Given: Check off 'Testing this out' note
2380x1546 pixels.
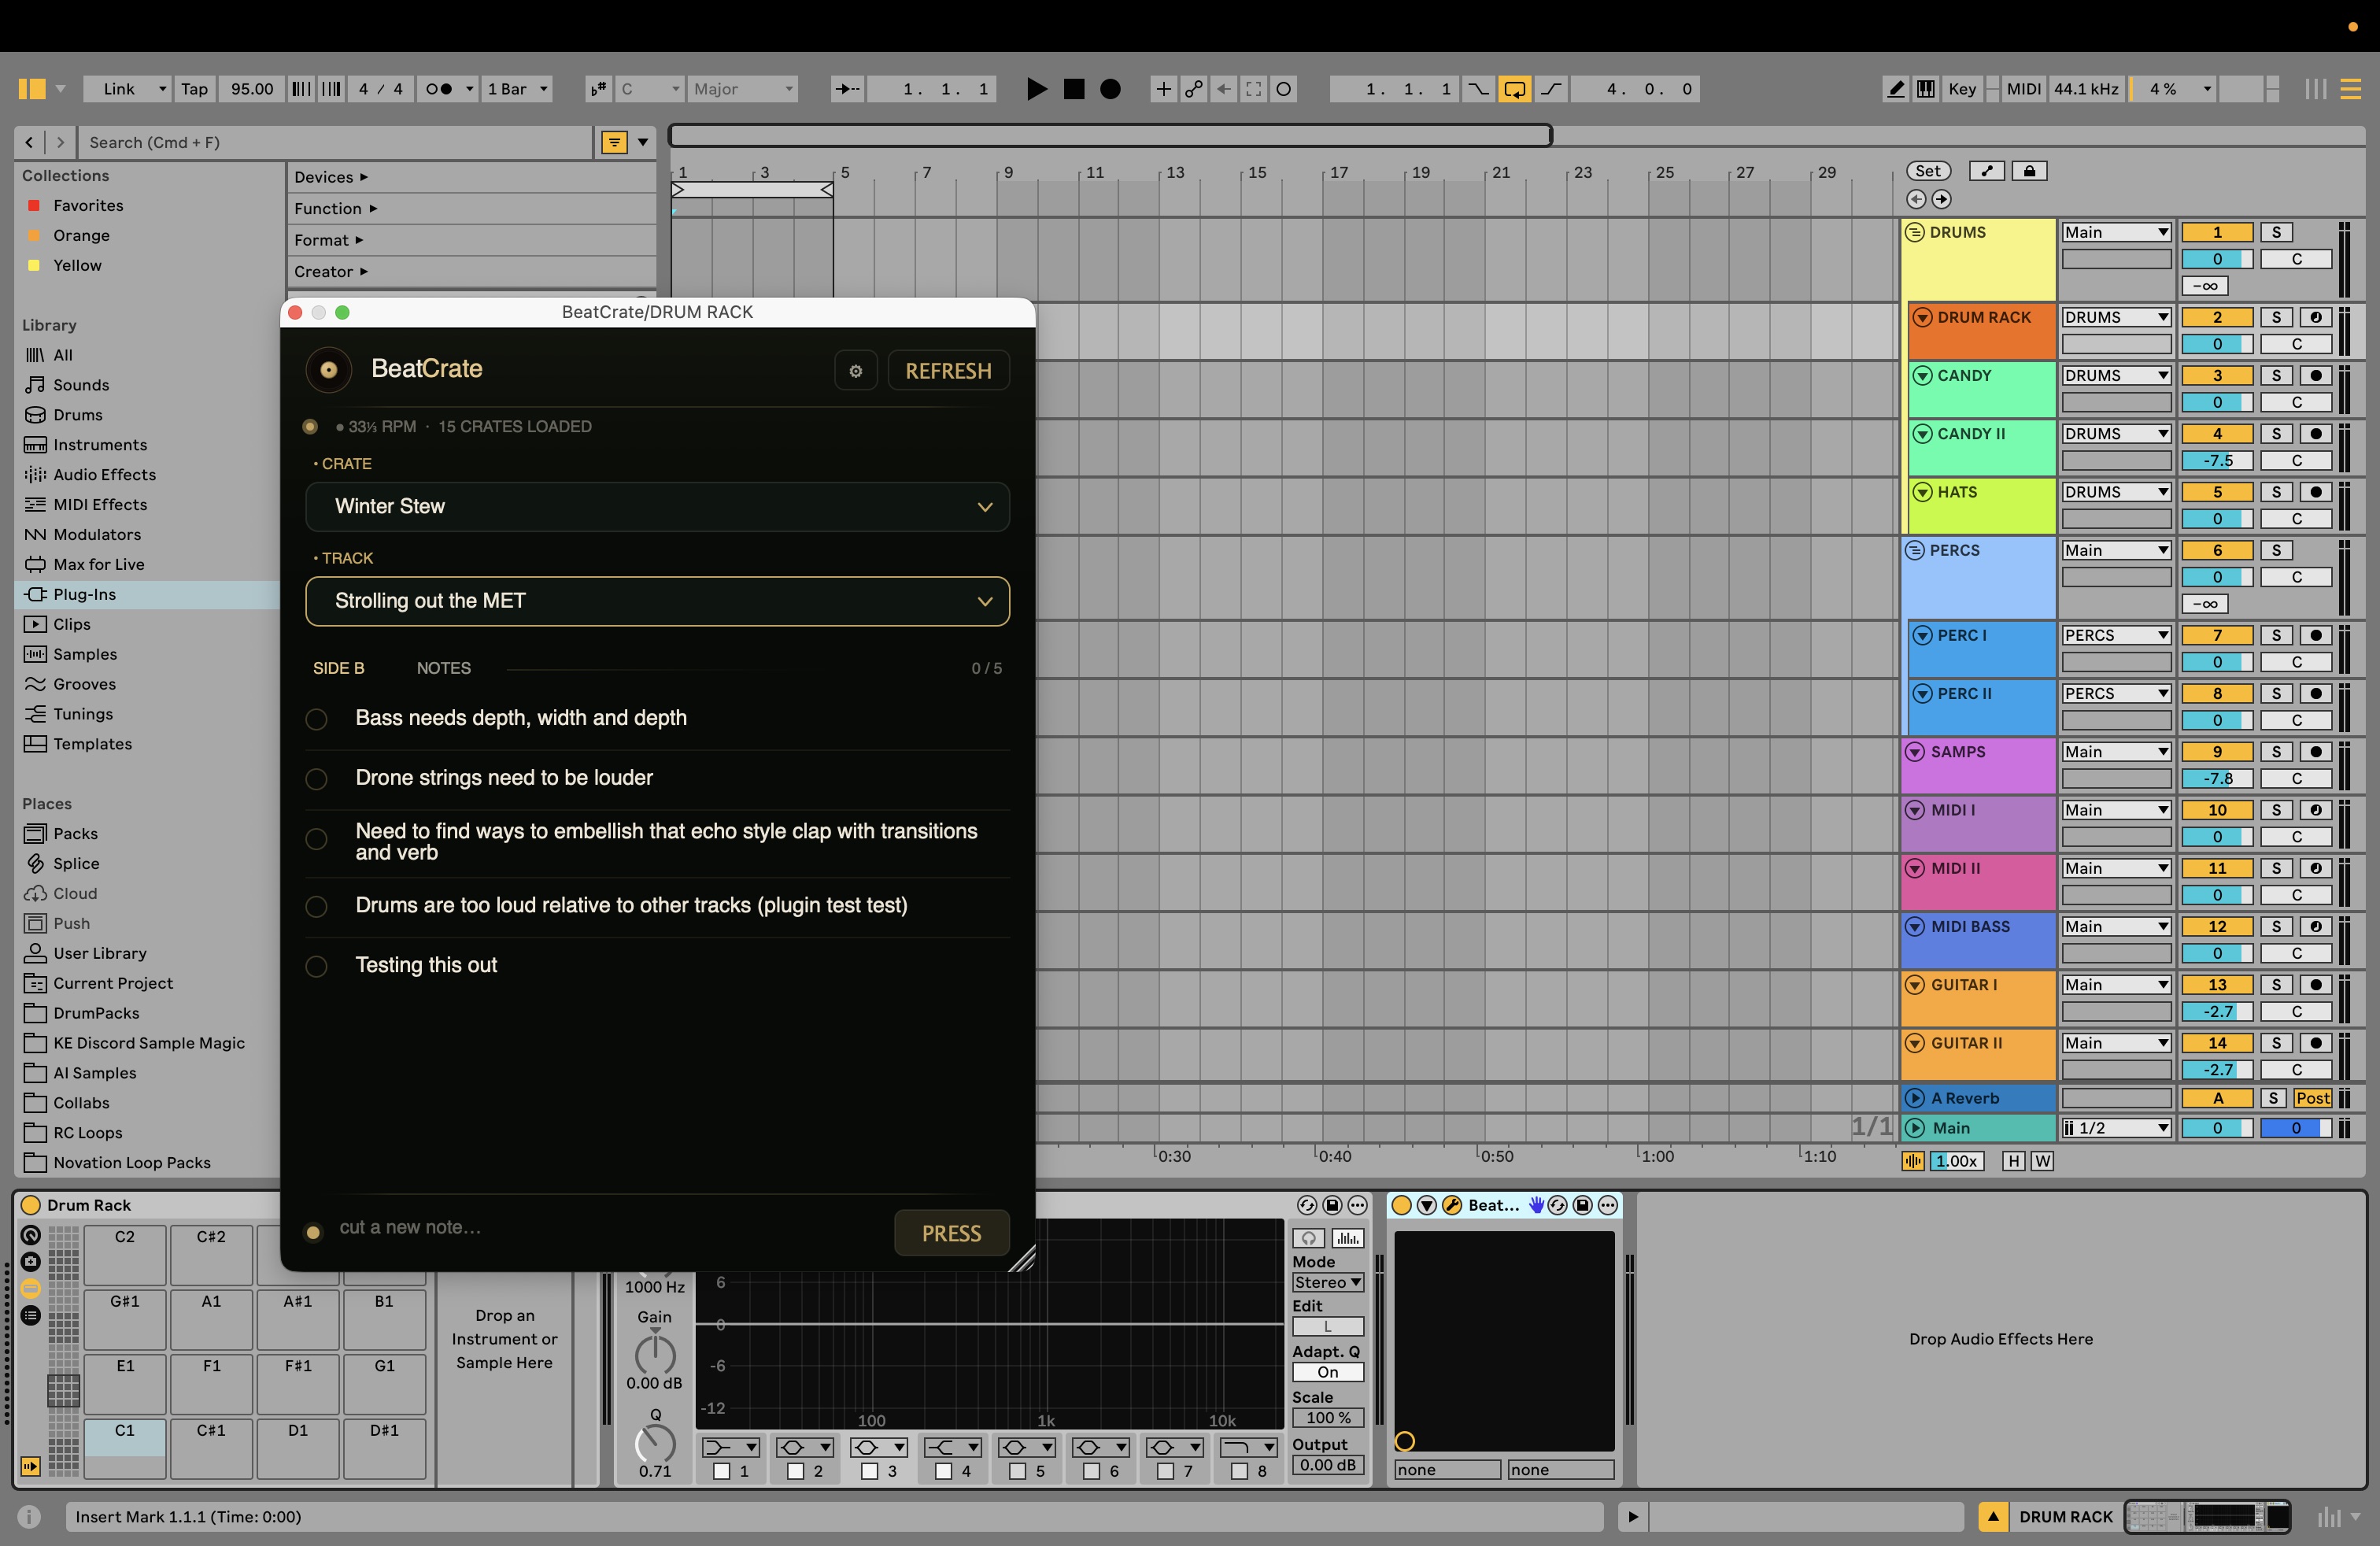Looking at the screenshot, I should 316,966.
